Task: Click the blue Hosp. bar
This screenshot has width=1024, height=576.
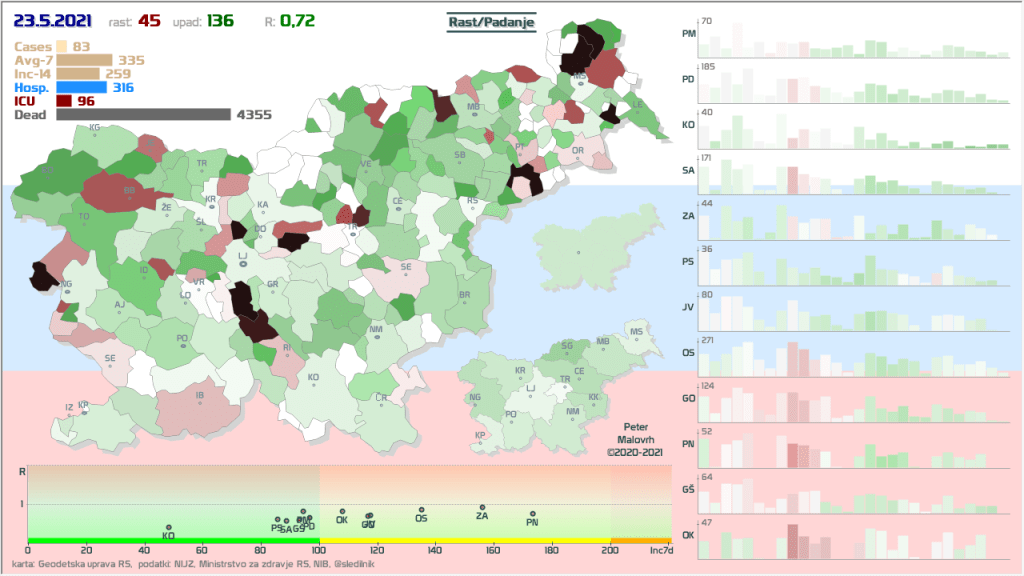Action: point(81,88)
